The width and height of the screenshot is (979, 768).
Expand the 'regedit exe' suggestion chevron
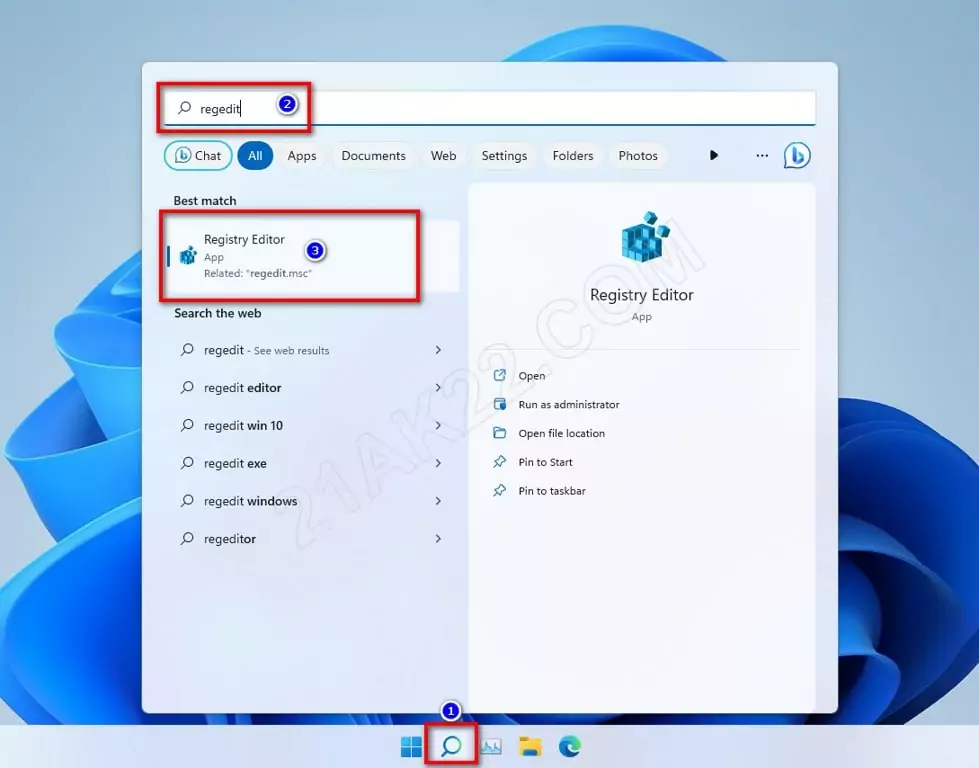point(438,463)
